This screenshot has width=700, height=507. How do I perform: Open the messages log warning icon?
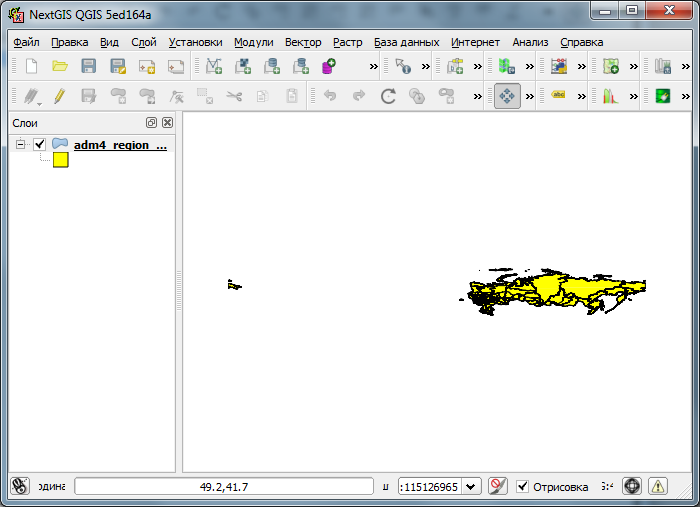coord(658,486)
